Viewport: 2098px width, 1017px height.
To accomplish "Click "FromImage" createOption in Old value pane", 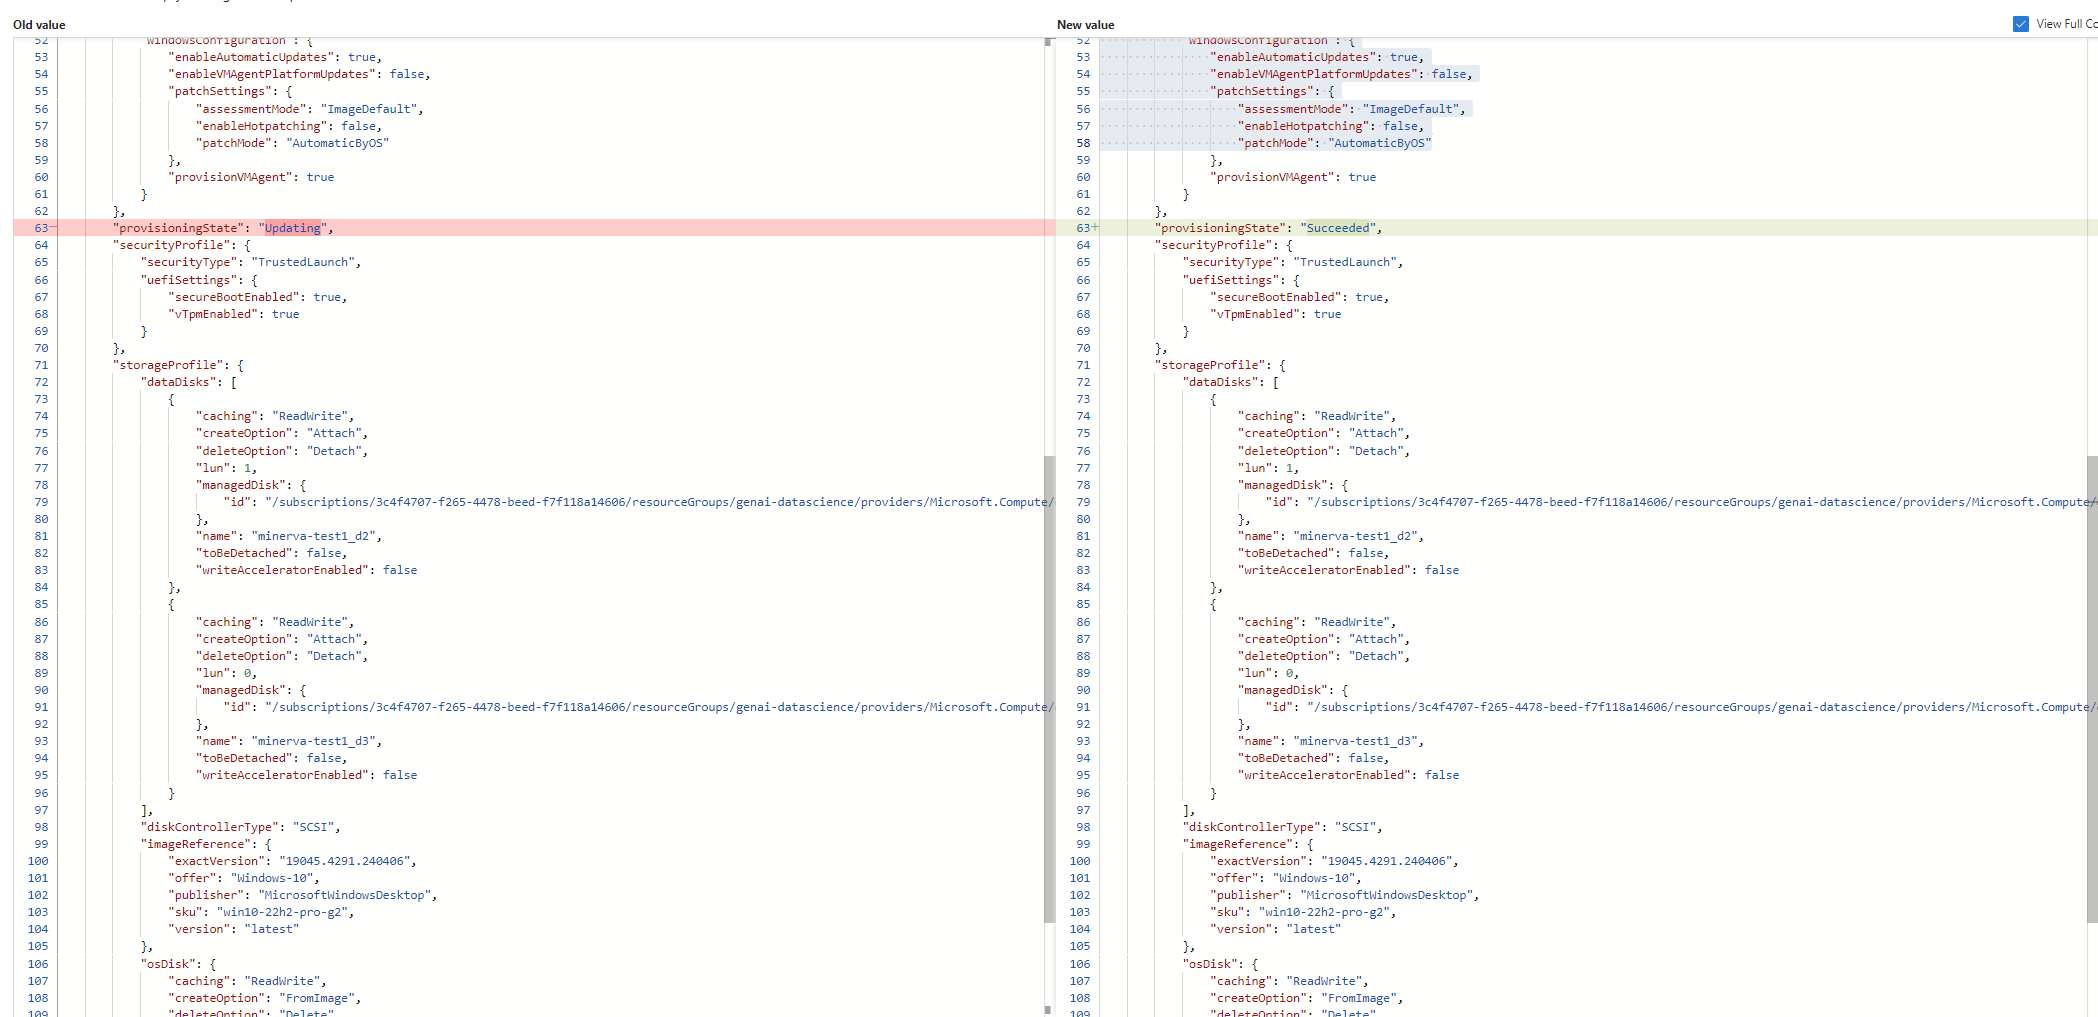I will (316, 998).
